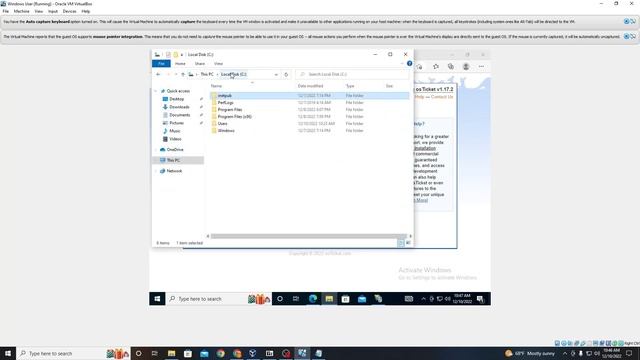Open Edge collections icon
This screenshot has width=640, height=360.
[x=451, y=67]
